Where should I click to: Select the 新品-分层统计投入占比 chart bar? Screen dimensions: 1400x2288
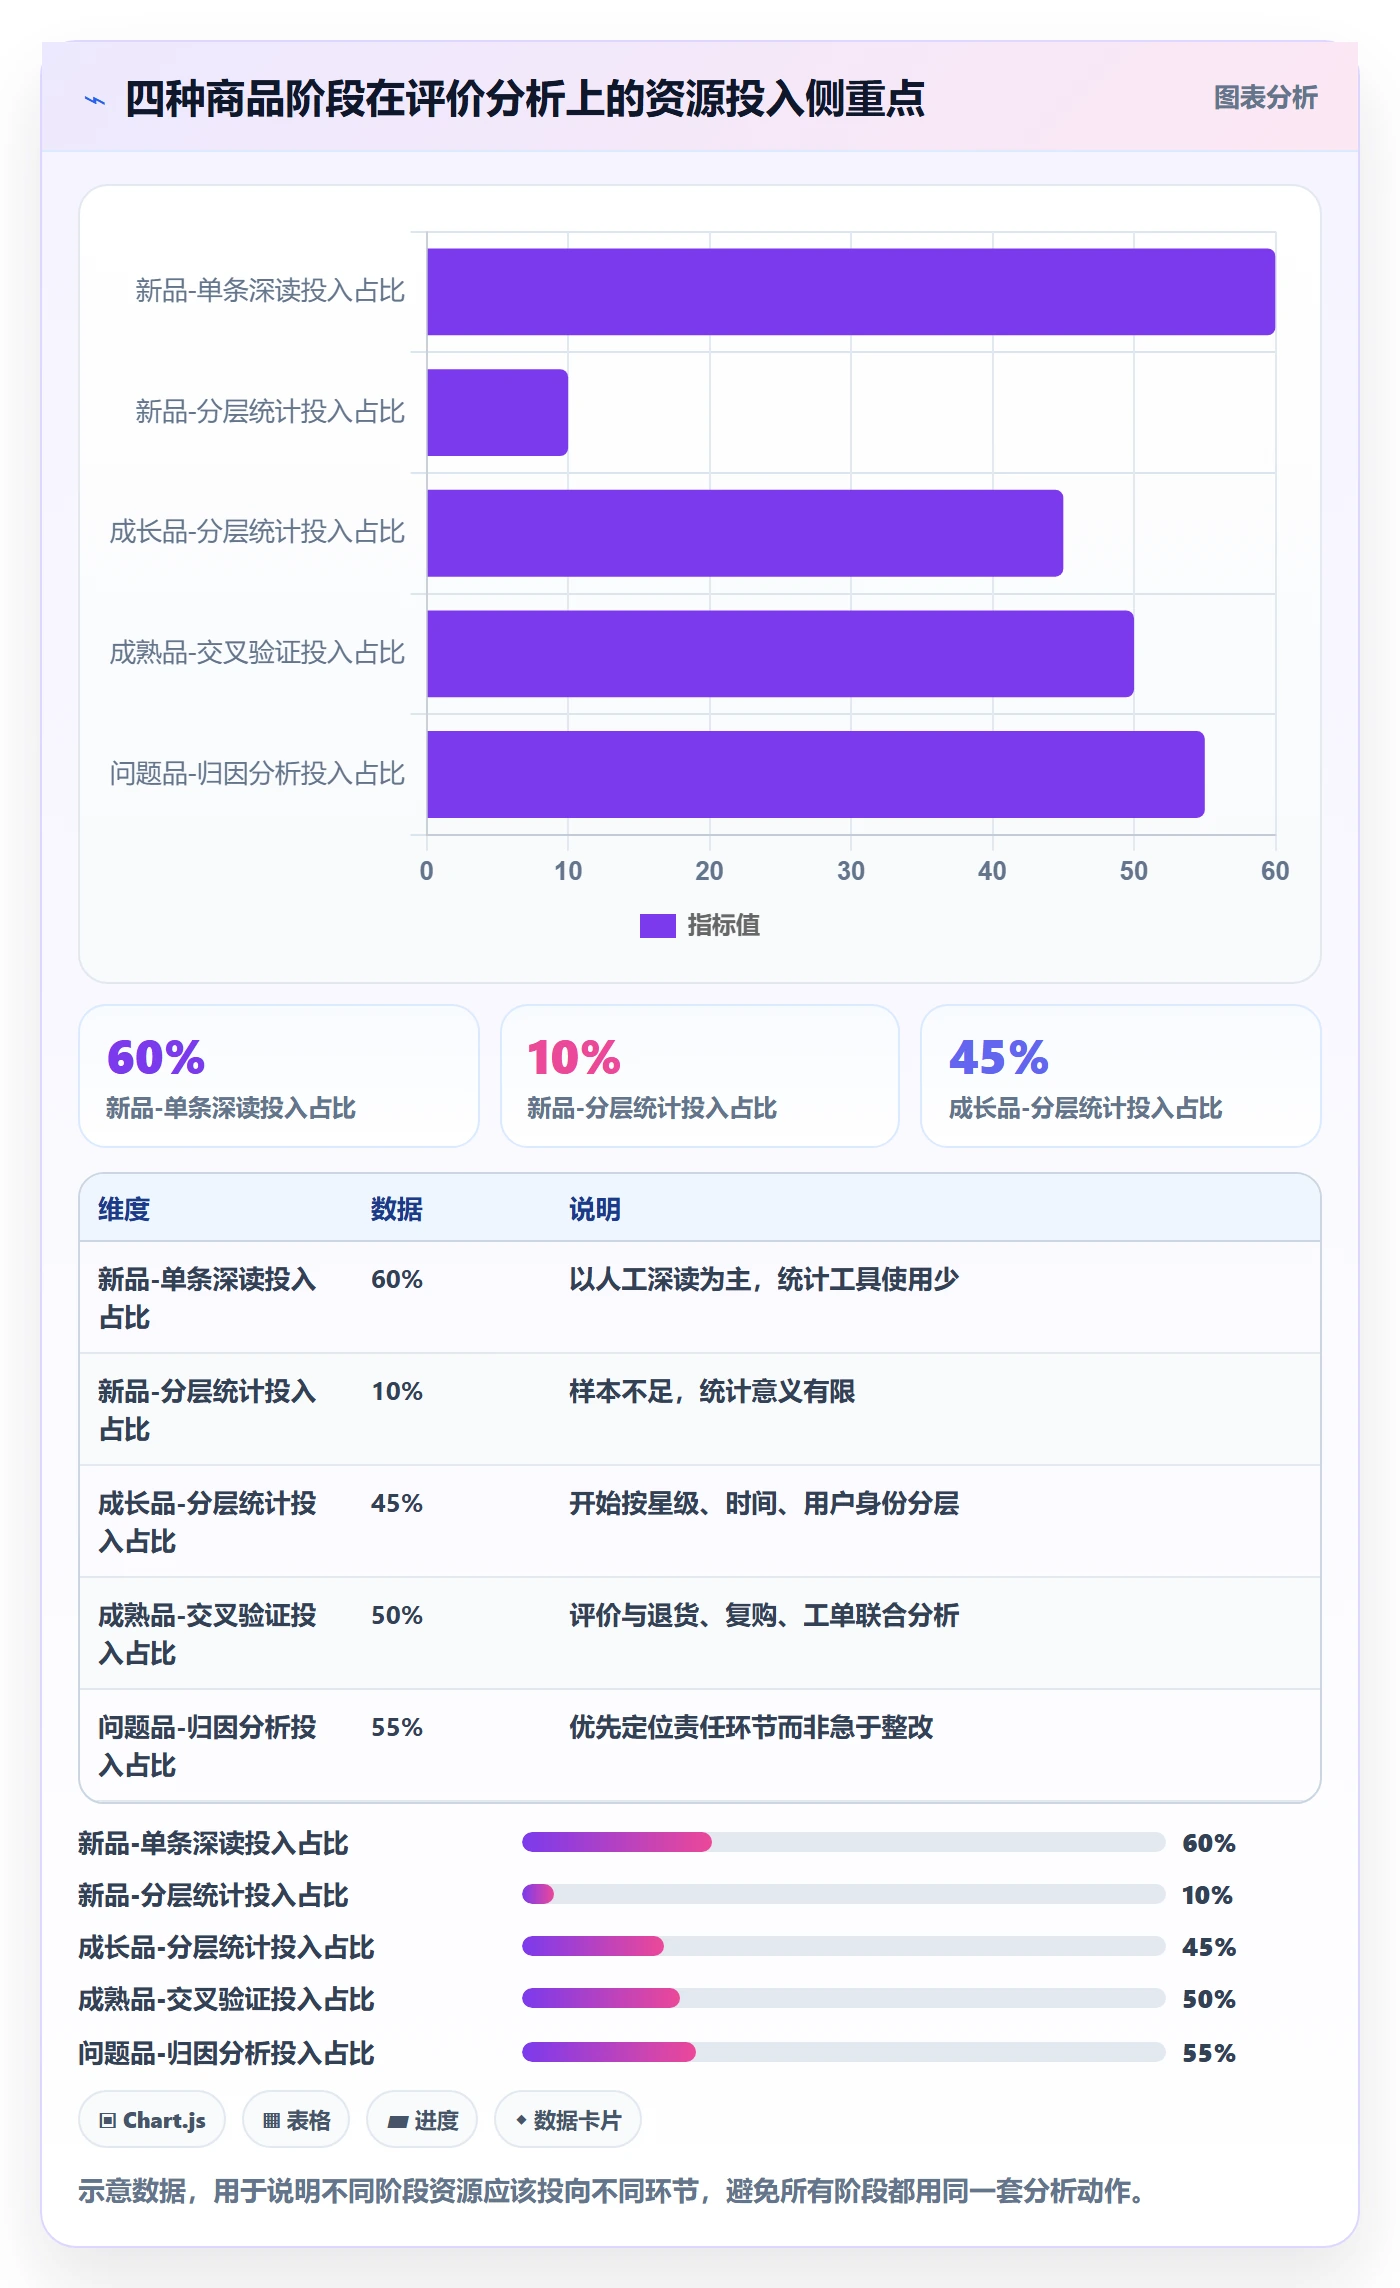coord(497,412)
